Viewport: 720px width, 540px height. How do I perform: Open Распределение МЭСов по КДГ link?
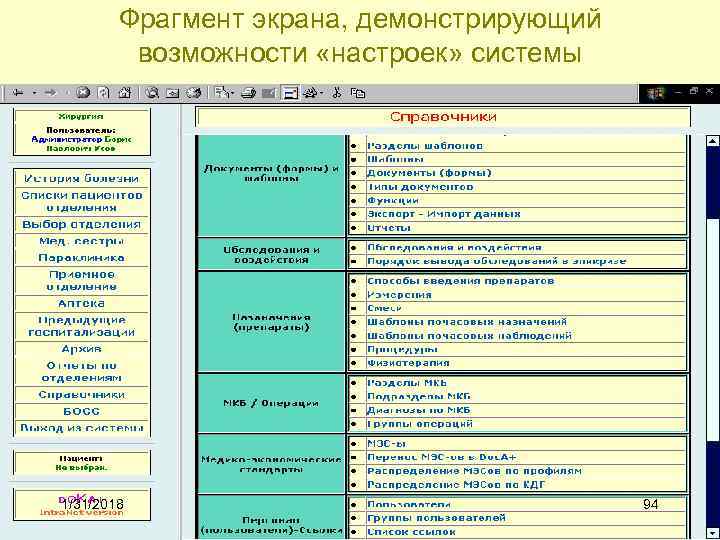coord(456,484)
